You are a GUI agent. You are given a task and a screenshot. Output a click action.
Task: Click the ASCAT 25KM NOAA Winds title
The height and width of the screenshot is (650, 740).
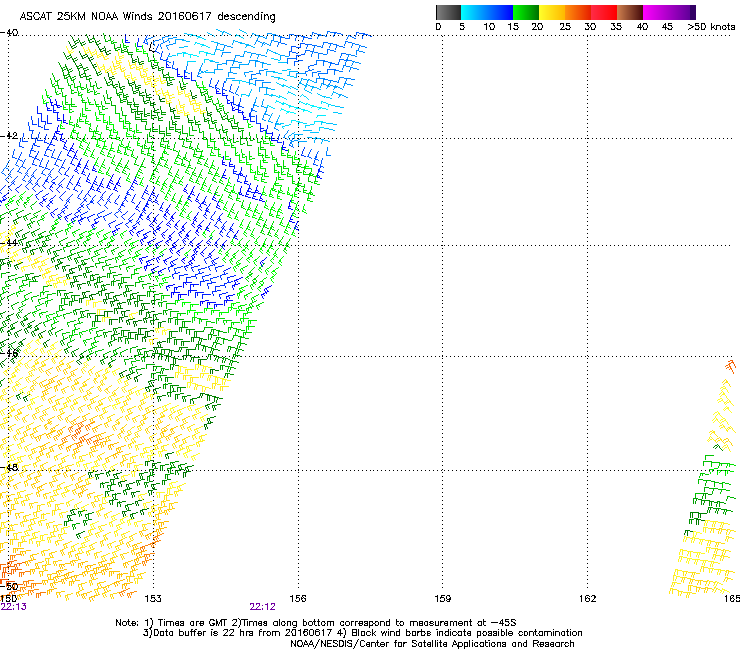[x=147, y=16]
